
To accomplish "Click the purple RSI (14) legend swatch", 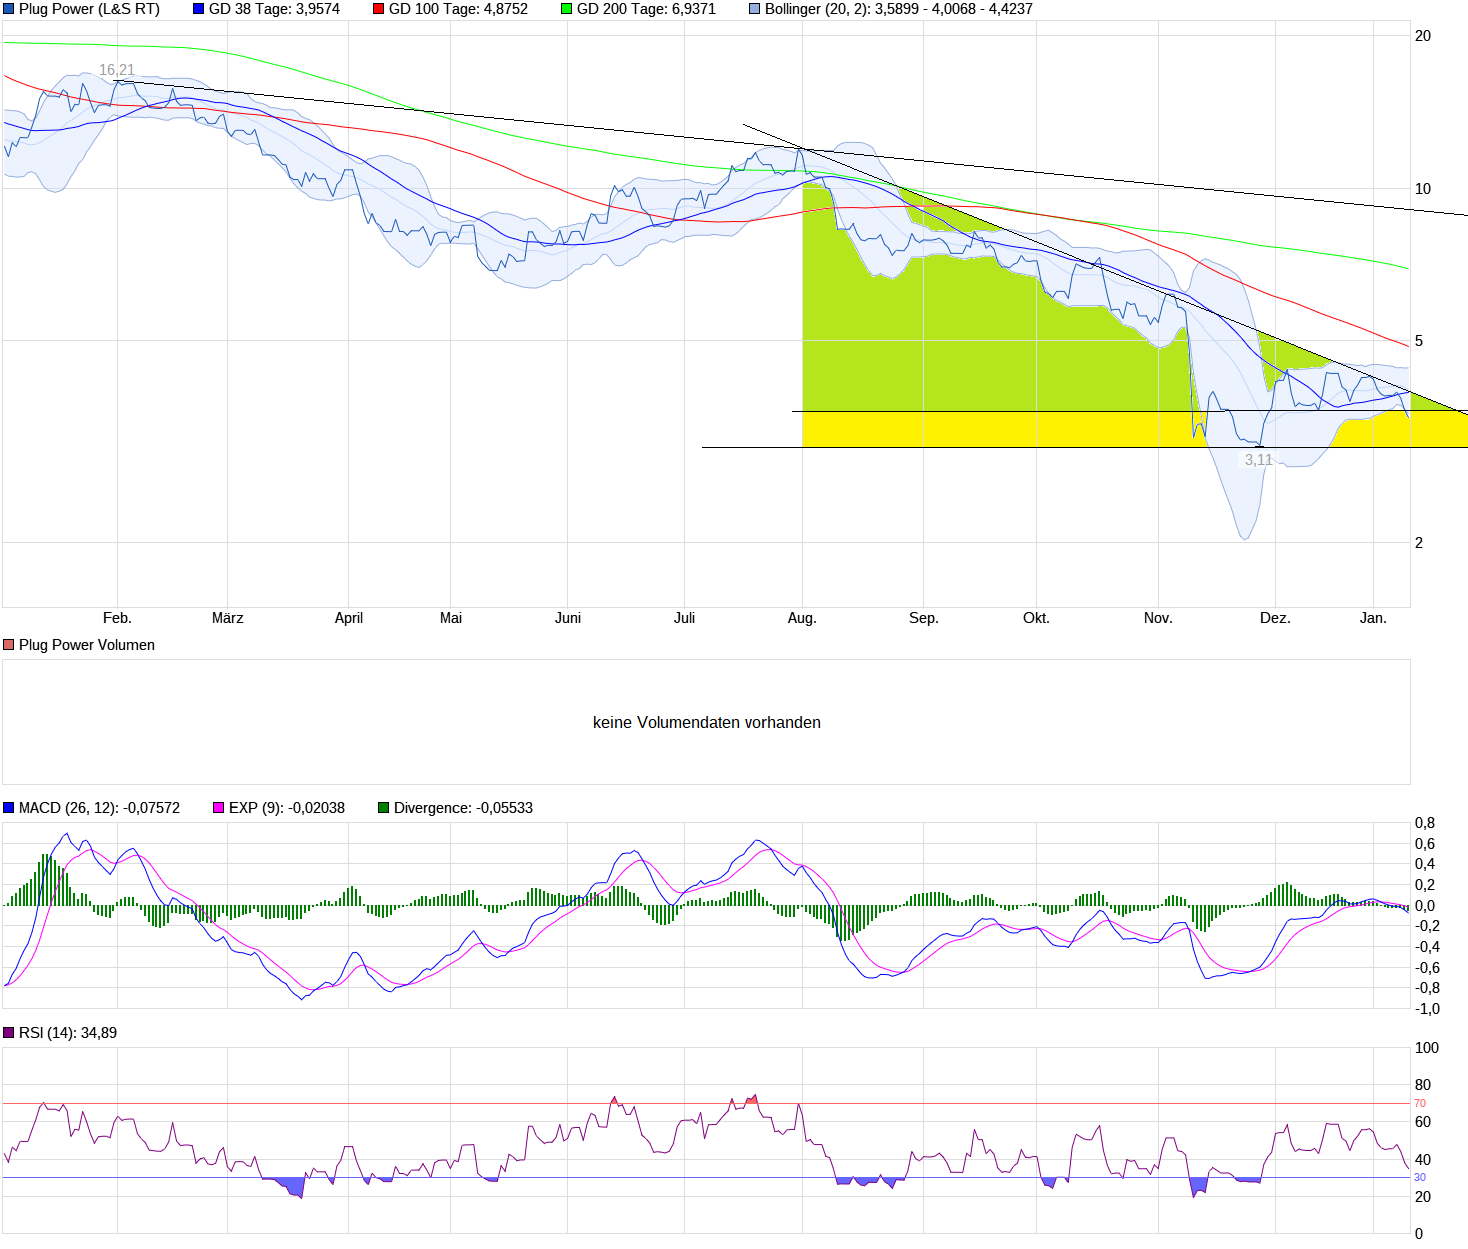I will (x=9, y=1033).
